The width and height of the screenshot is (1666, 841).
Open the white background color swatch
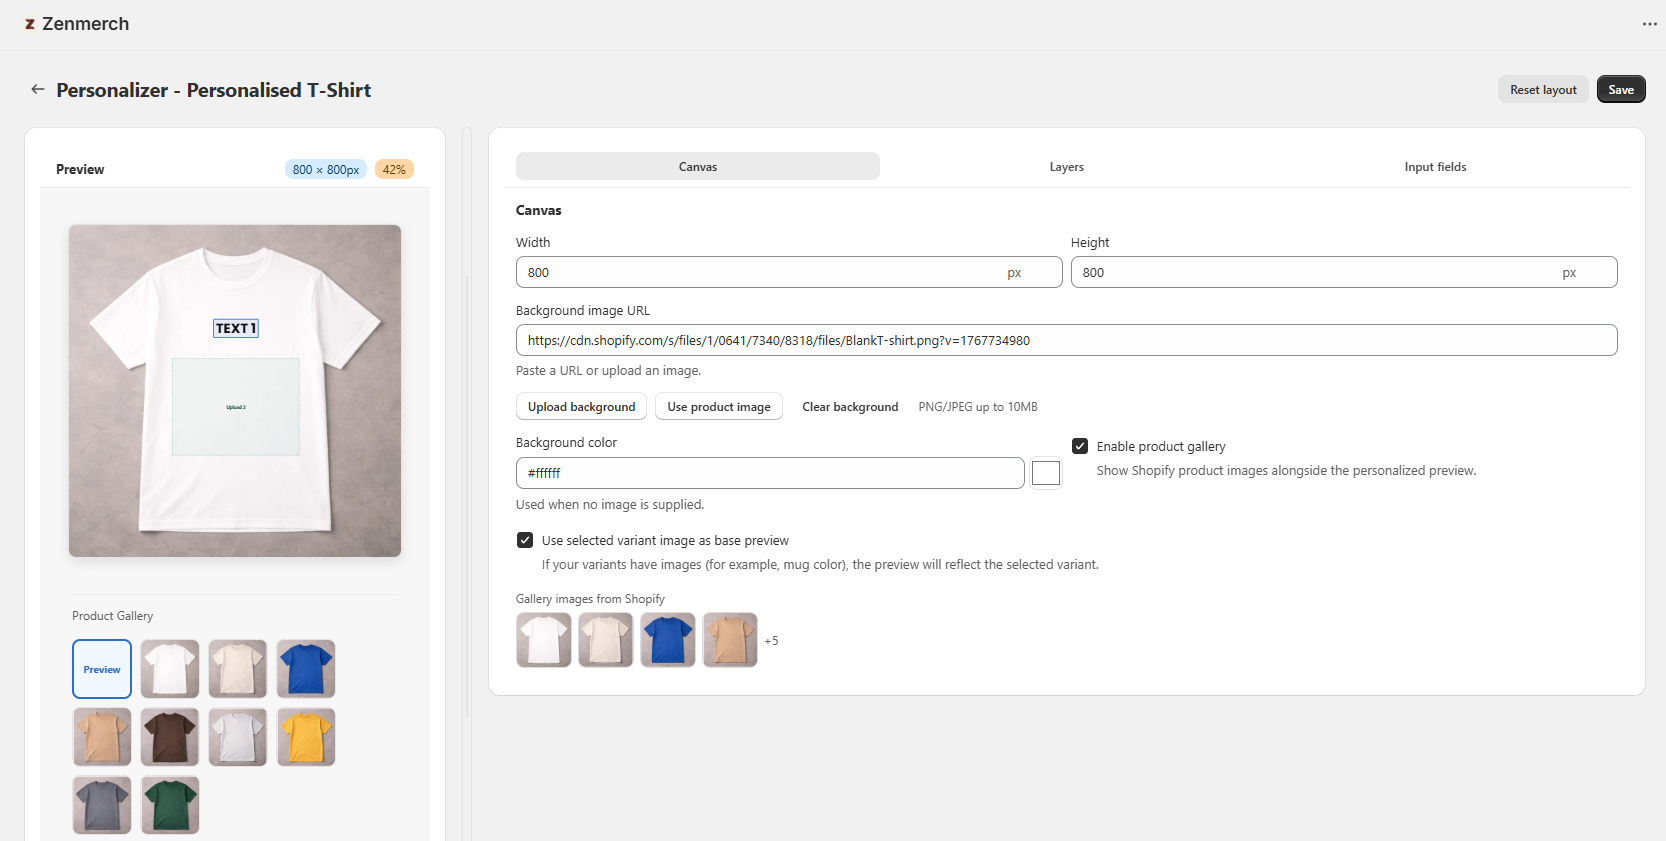1045,473
